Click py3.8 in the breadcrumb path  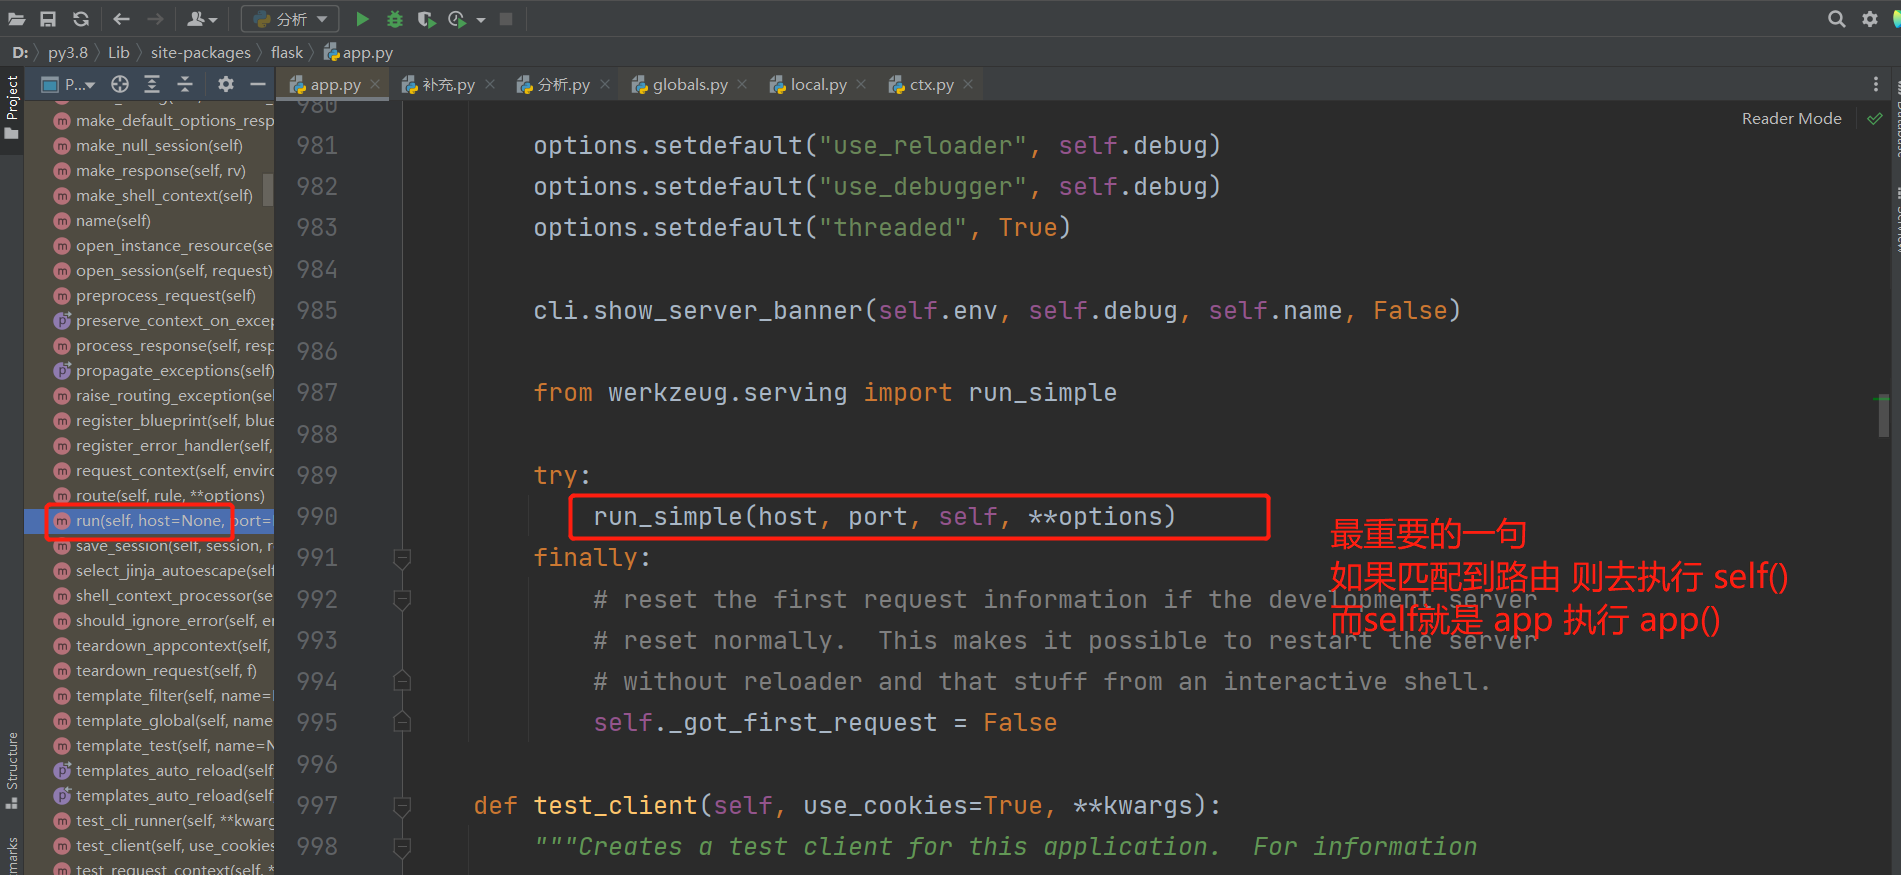point(68,52)
